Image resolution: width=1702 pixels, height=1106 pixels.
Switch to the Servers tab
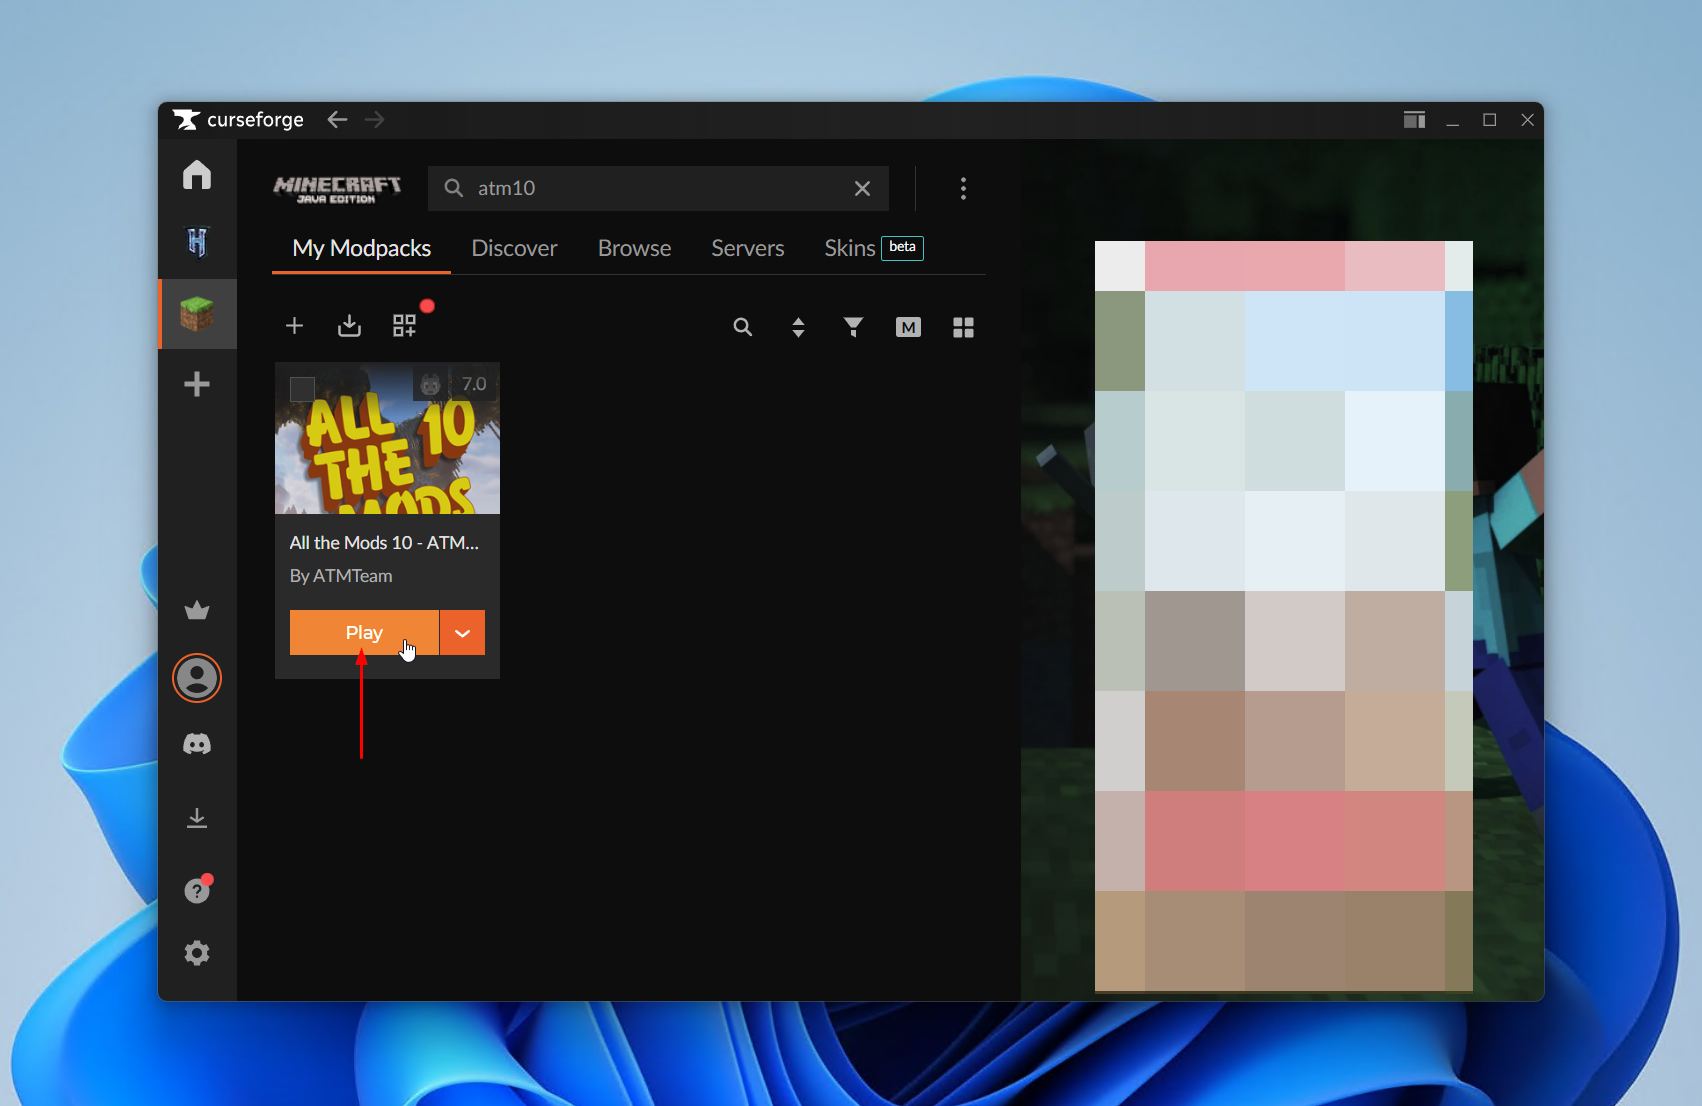747,248
